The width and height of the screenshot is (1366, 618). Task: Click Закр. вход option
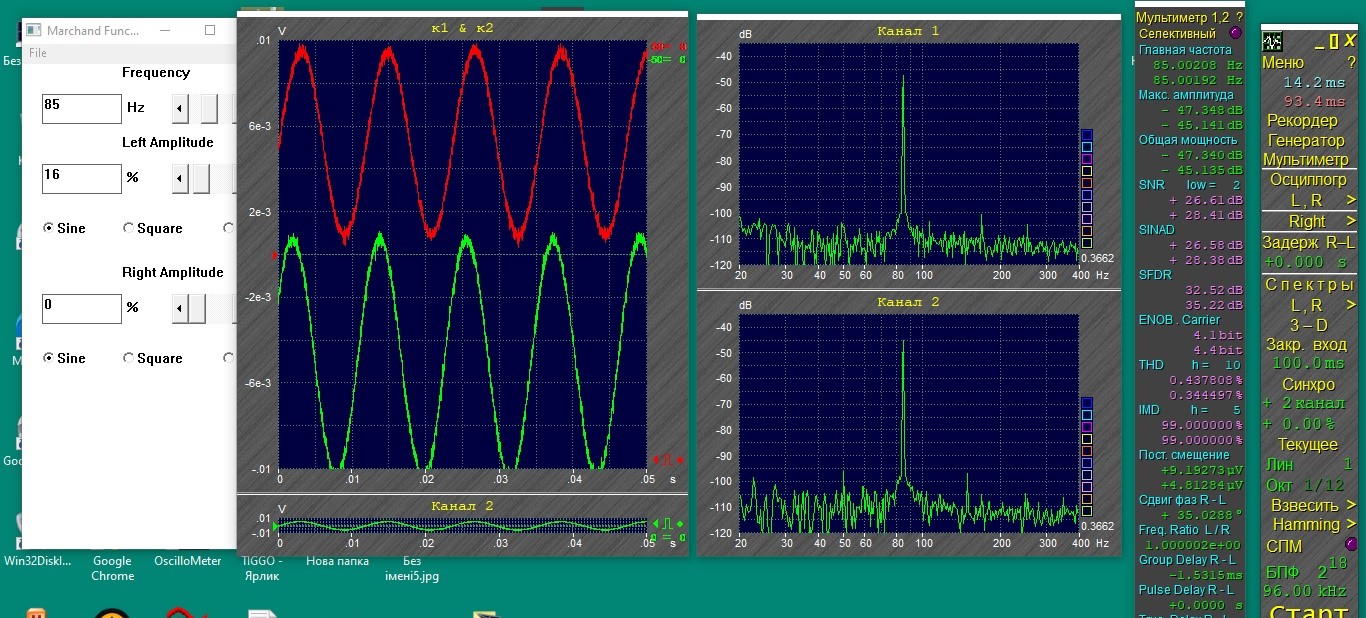pos(1306,345)
